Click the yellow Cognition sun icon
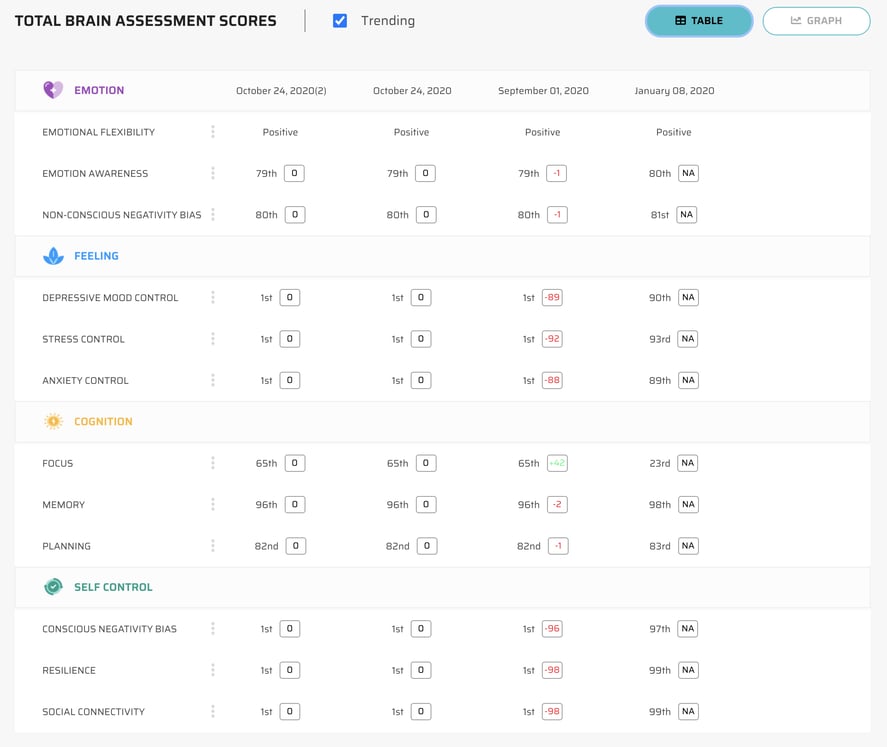Viewport: 887px width, 747px height. click(53, 421)
